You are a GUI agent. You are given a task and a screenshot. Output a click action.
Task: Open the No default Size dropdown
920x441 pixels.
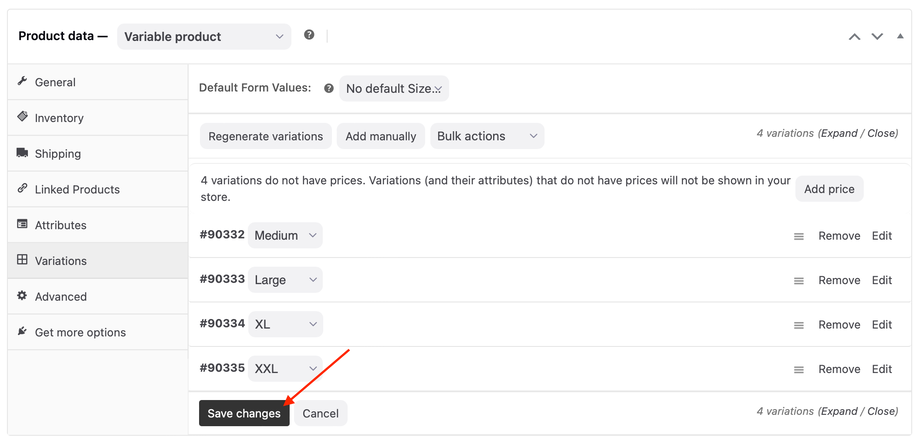tap(394, 88)
